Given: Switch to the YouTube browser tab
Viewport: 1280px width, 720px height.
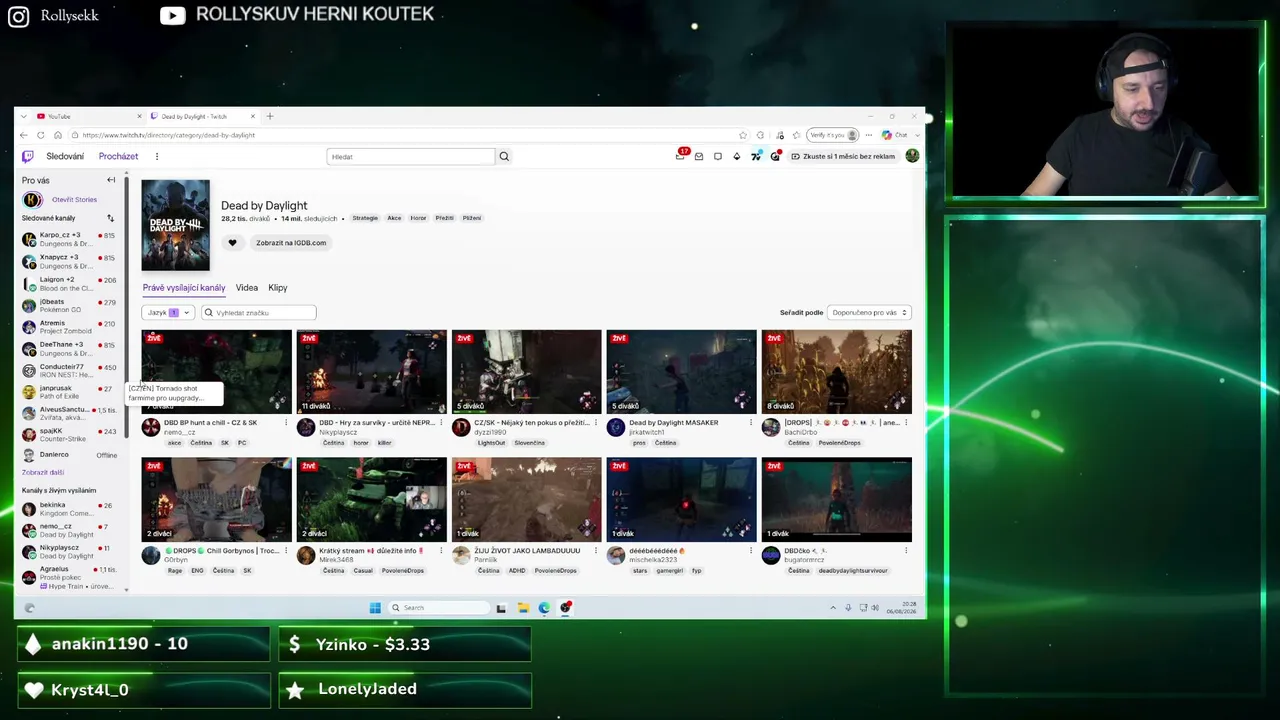Looking at the screenshot, I should tap(88, 116).
